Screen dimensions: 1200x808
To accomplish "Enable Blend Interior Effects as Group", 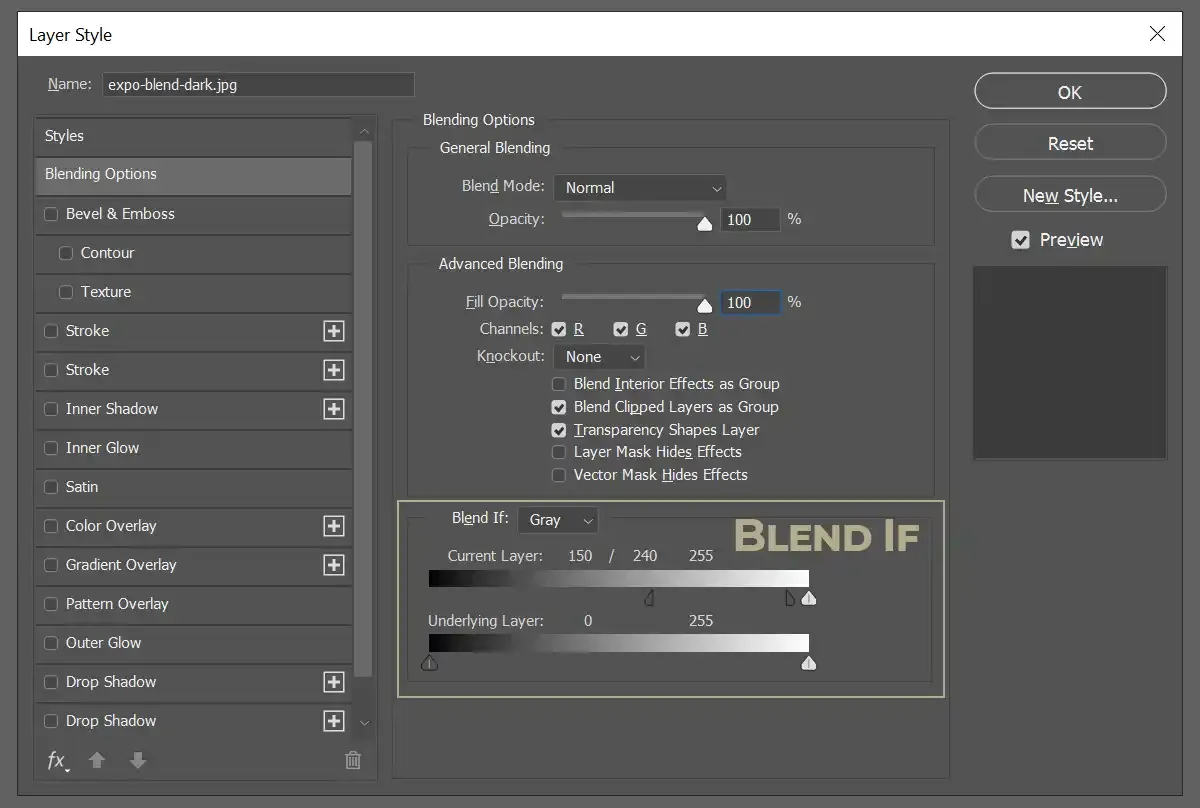I will click(558, 384).
